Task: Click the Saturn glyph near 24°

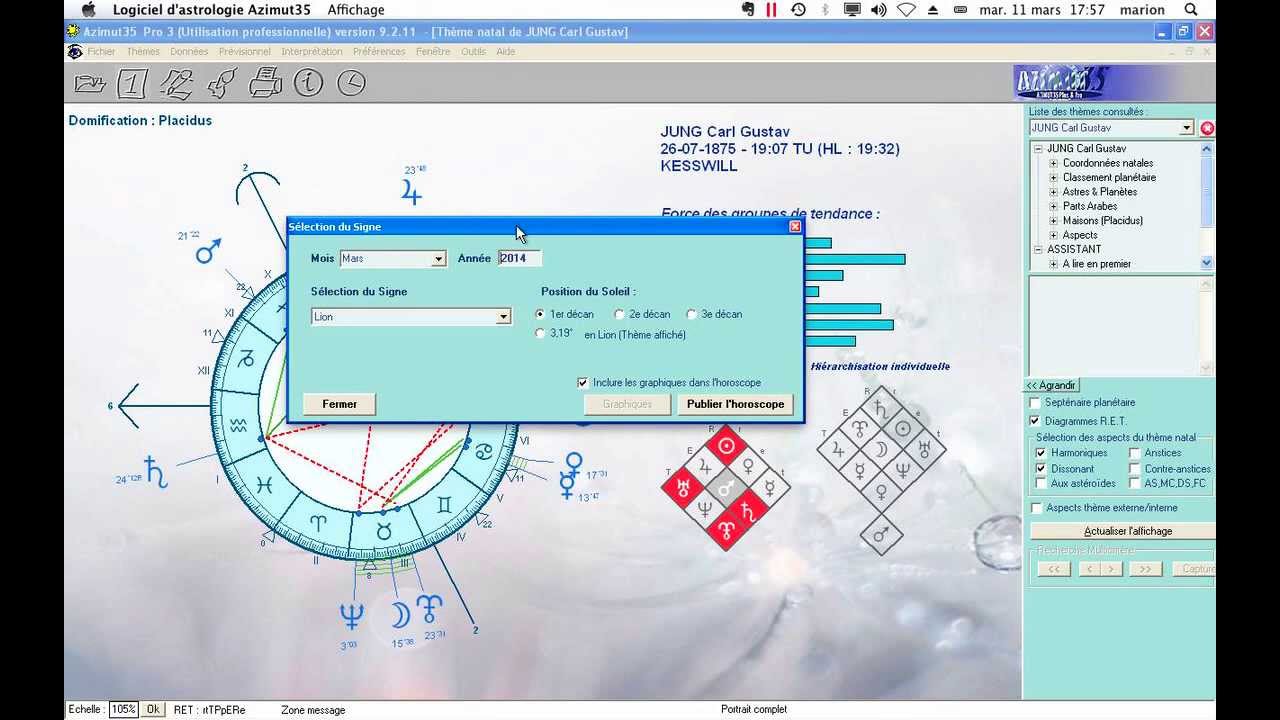Action: 157,471
